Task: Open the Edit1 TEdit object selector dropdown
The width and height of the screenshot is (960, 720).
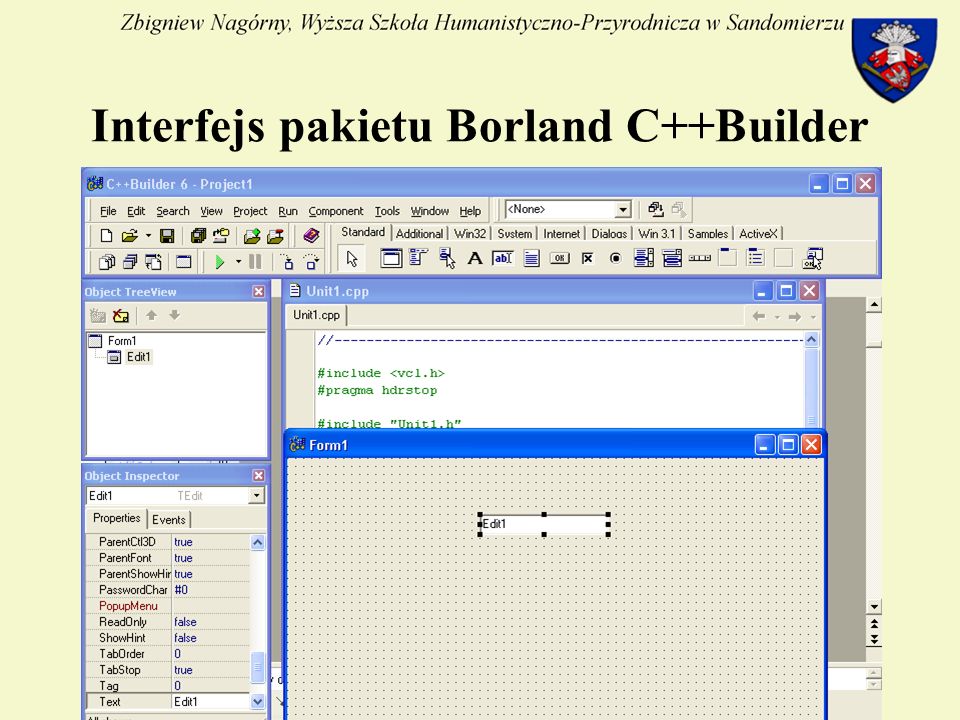Action: point(257,495)
